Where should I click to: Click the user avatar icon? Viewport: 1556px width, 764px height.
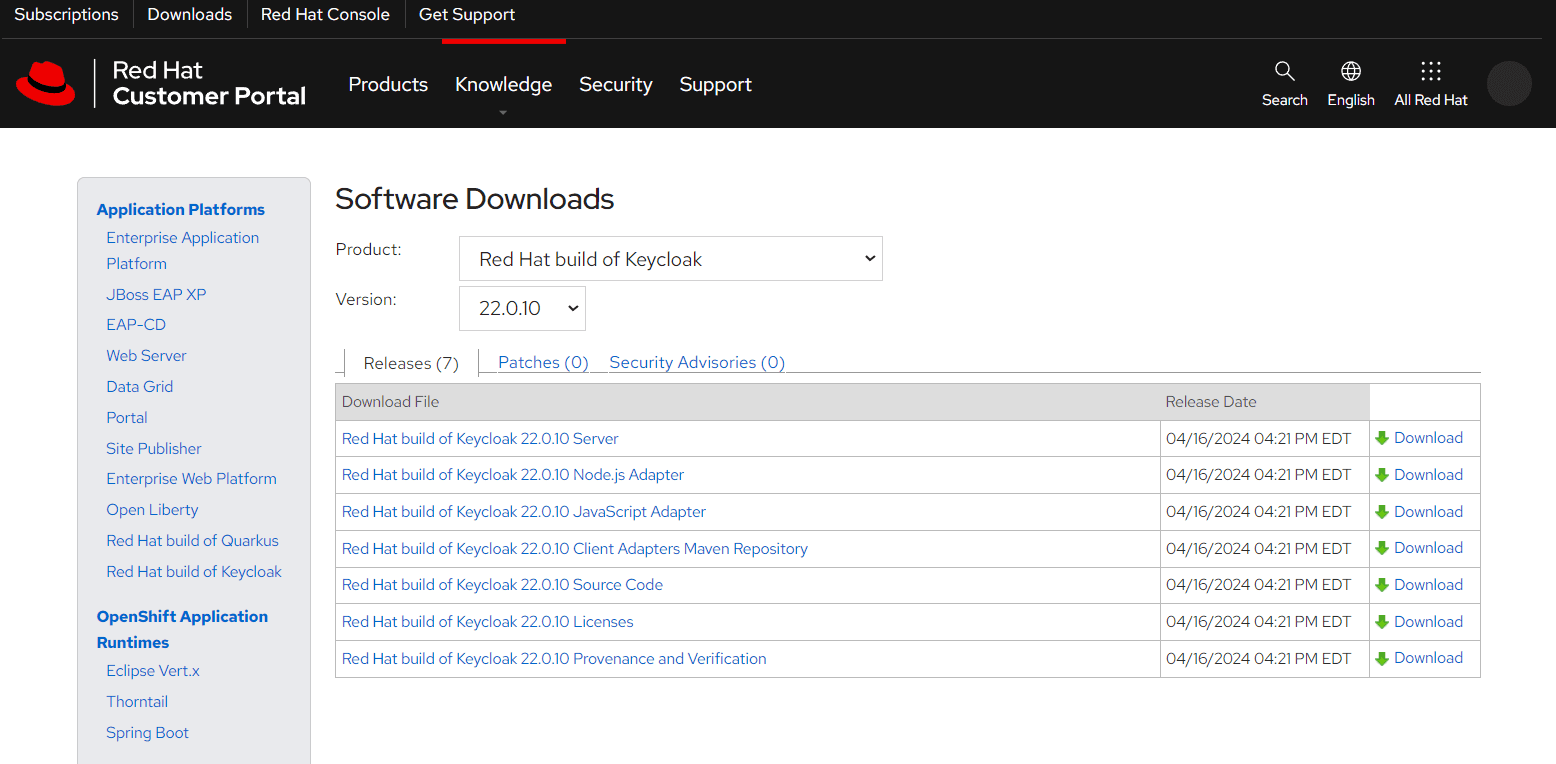tap(1509, 83)
